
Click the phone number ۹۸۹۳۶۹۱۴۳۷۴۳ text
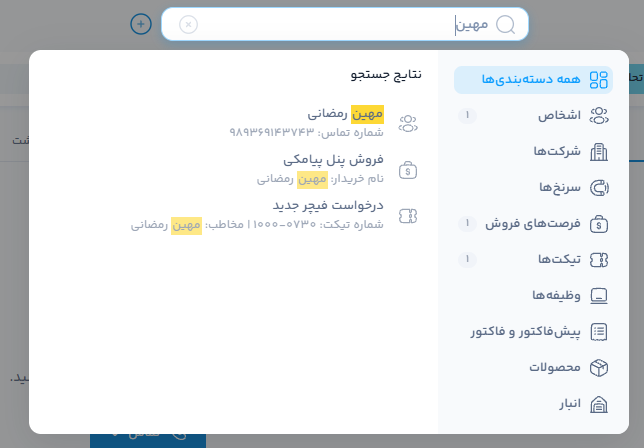tap(272, 132)
